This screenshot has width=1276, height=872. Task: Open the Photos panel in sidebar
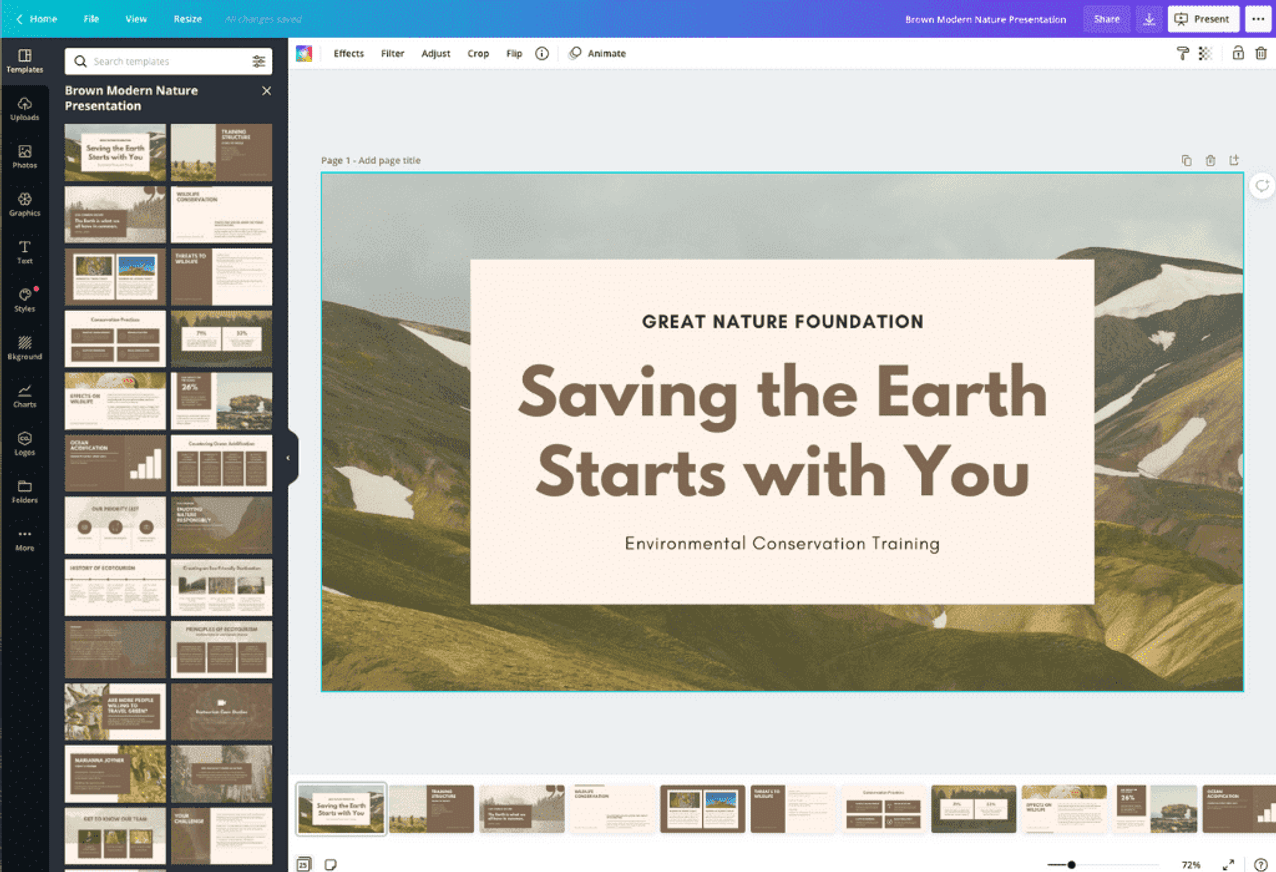[x=25, y=156]
